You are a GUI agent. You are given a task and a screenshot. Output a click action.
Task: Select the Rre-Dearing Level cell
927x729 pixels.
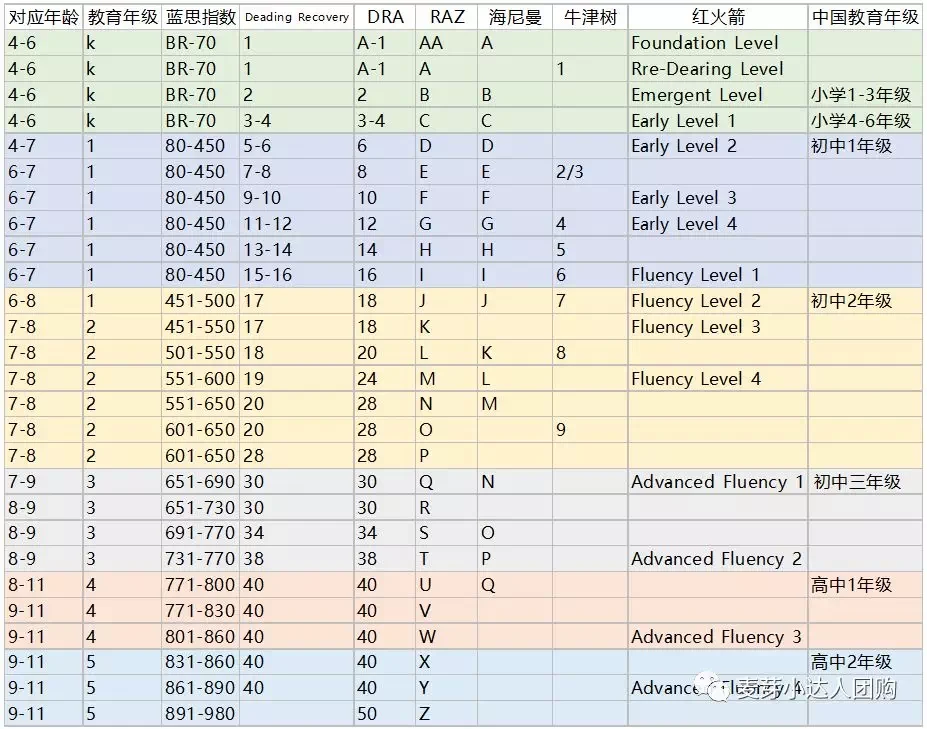(x=718, y=69)
